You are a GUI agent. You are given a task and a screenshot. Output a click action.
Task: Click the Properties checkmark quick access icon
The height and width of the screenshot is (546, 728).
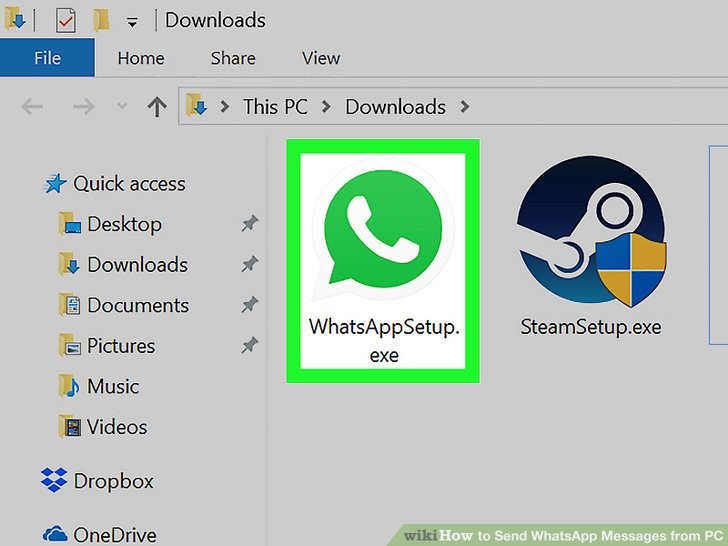tap(65, 21)
